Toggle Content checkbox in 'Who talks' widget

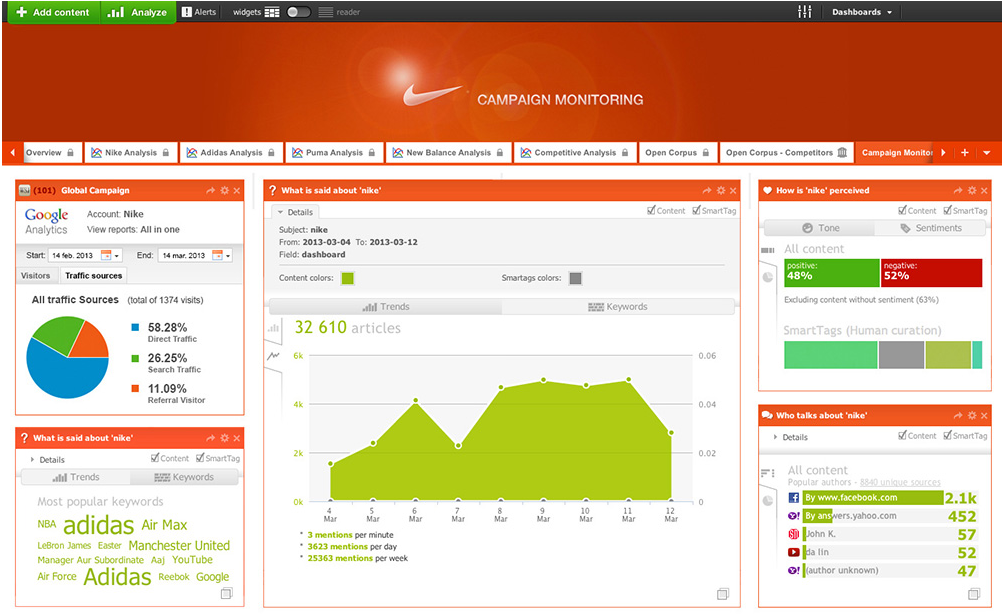click(x=917, y=435)
